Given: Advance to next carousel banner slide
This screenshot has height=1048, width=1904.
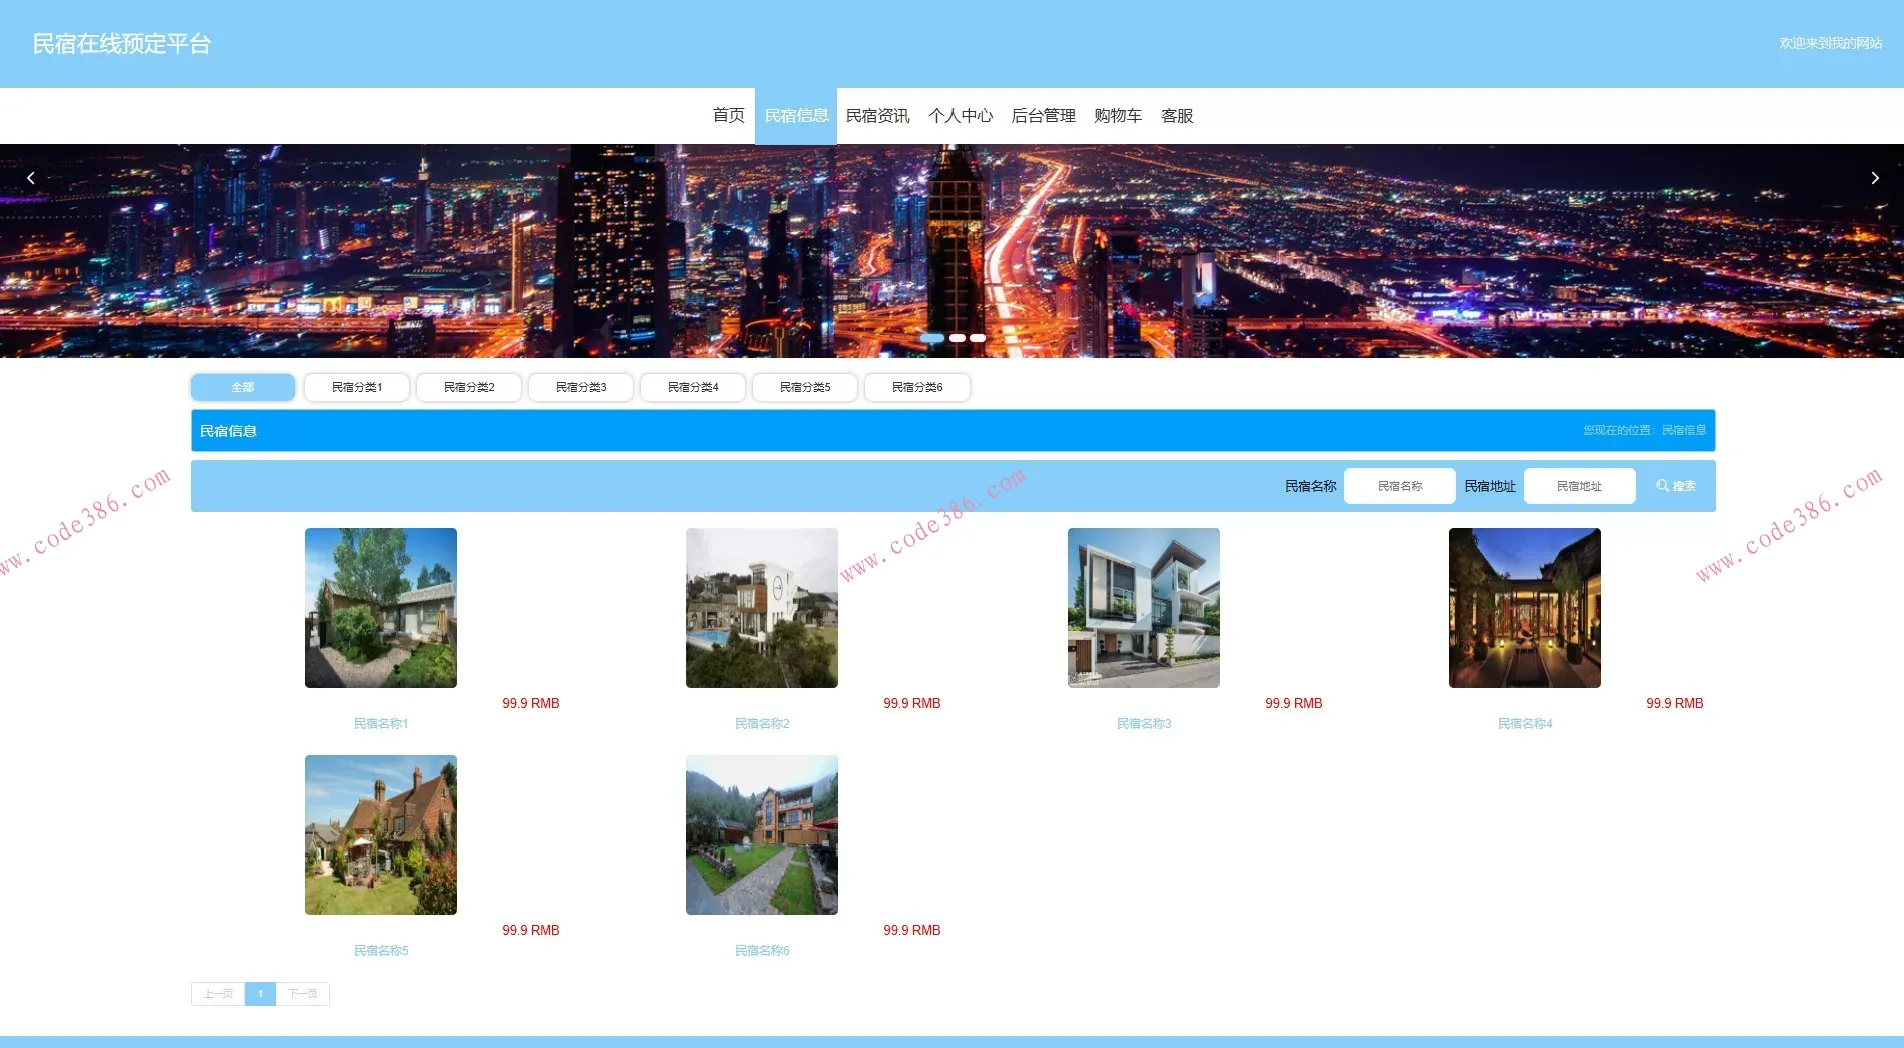Looking at the screenshot, I should 1875,178.
